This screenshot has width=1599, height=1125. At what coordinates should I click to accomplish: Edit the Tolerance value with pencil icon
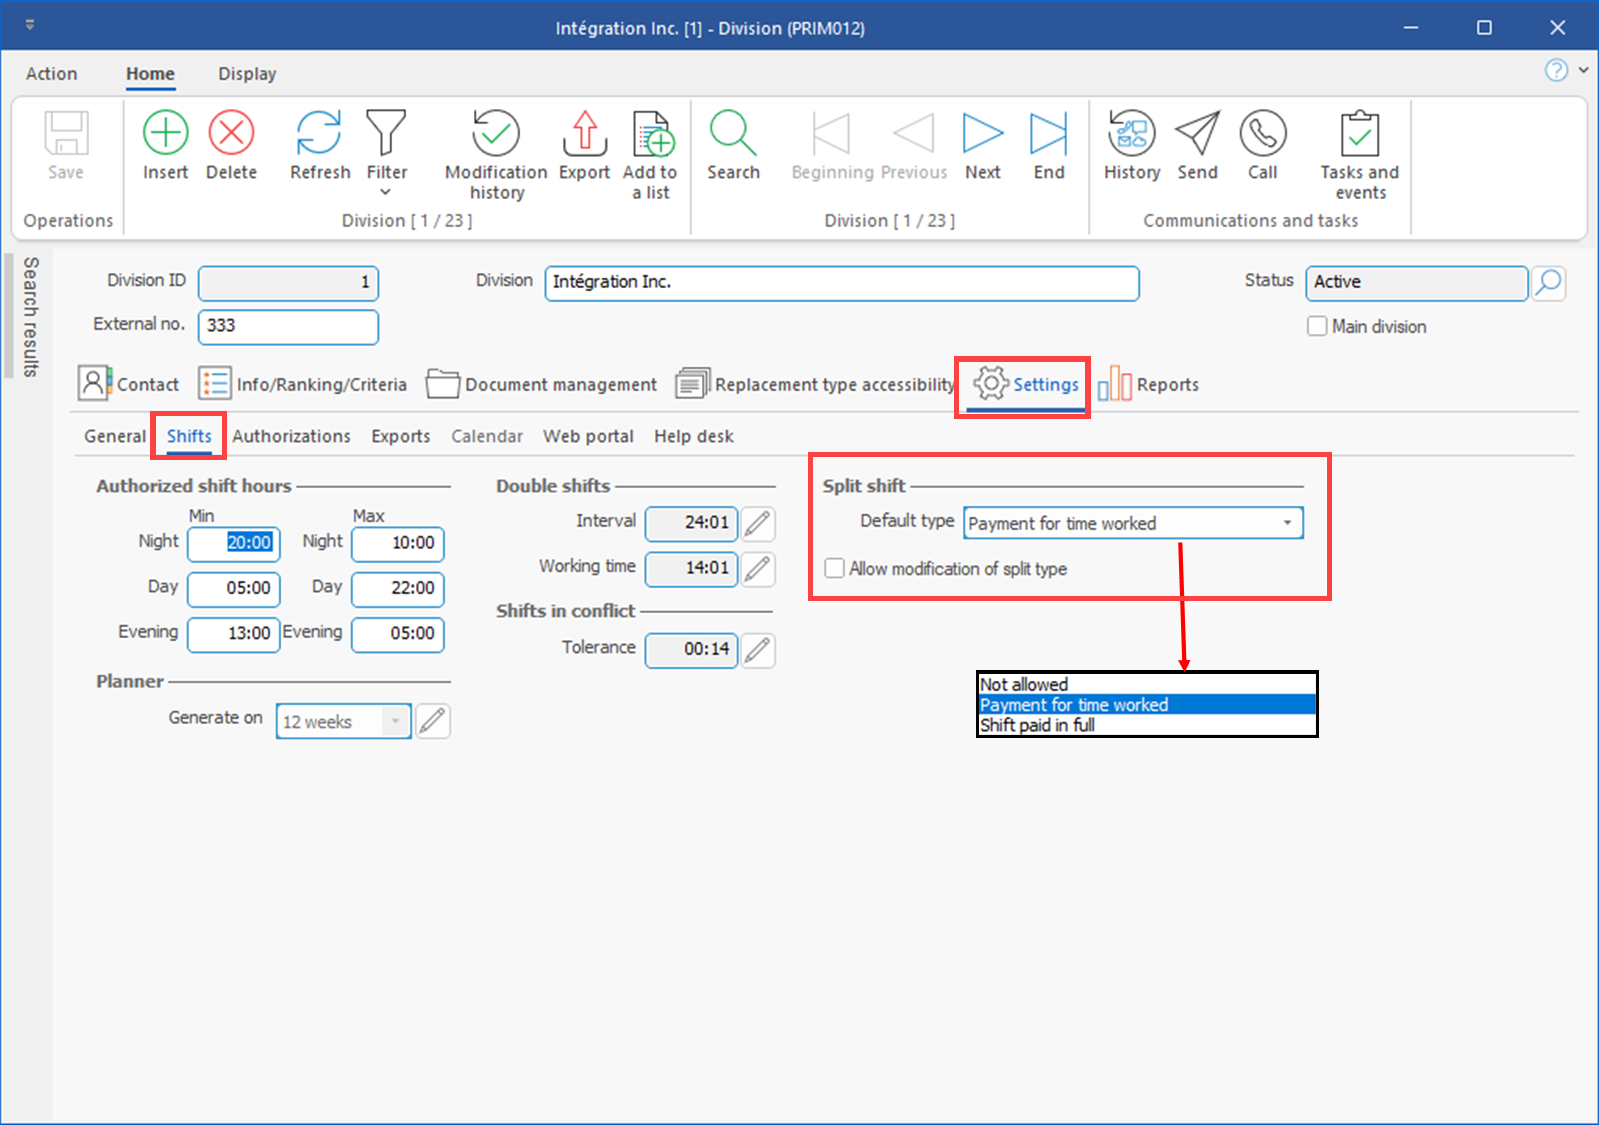coord(758,650)
